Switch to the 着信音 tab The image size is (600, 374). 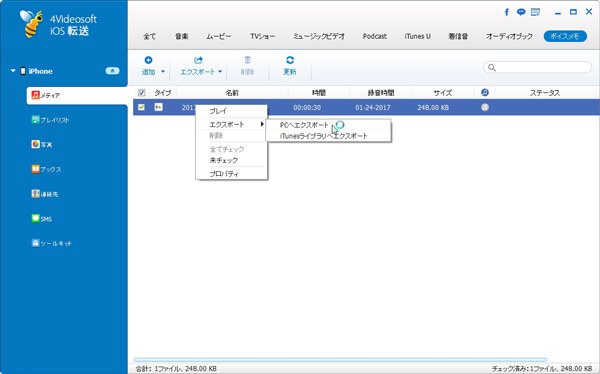pos(458,36)
